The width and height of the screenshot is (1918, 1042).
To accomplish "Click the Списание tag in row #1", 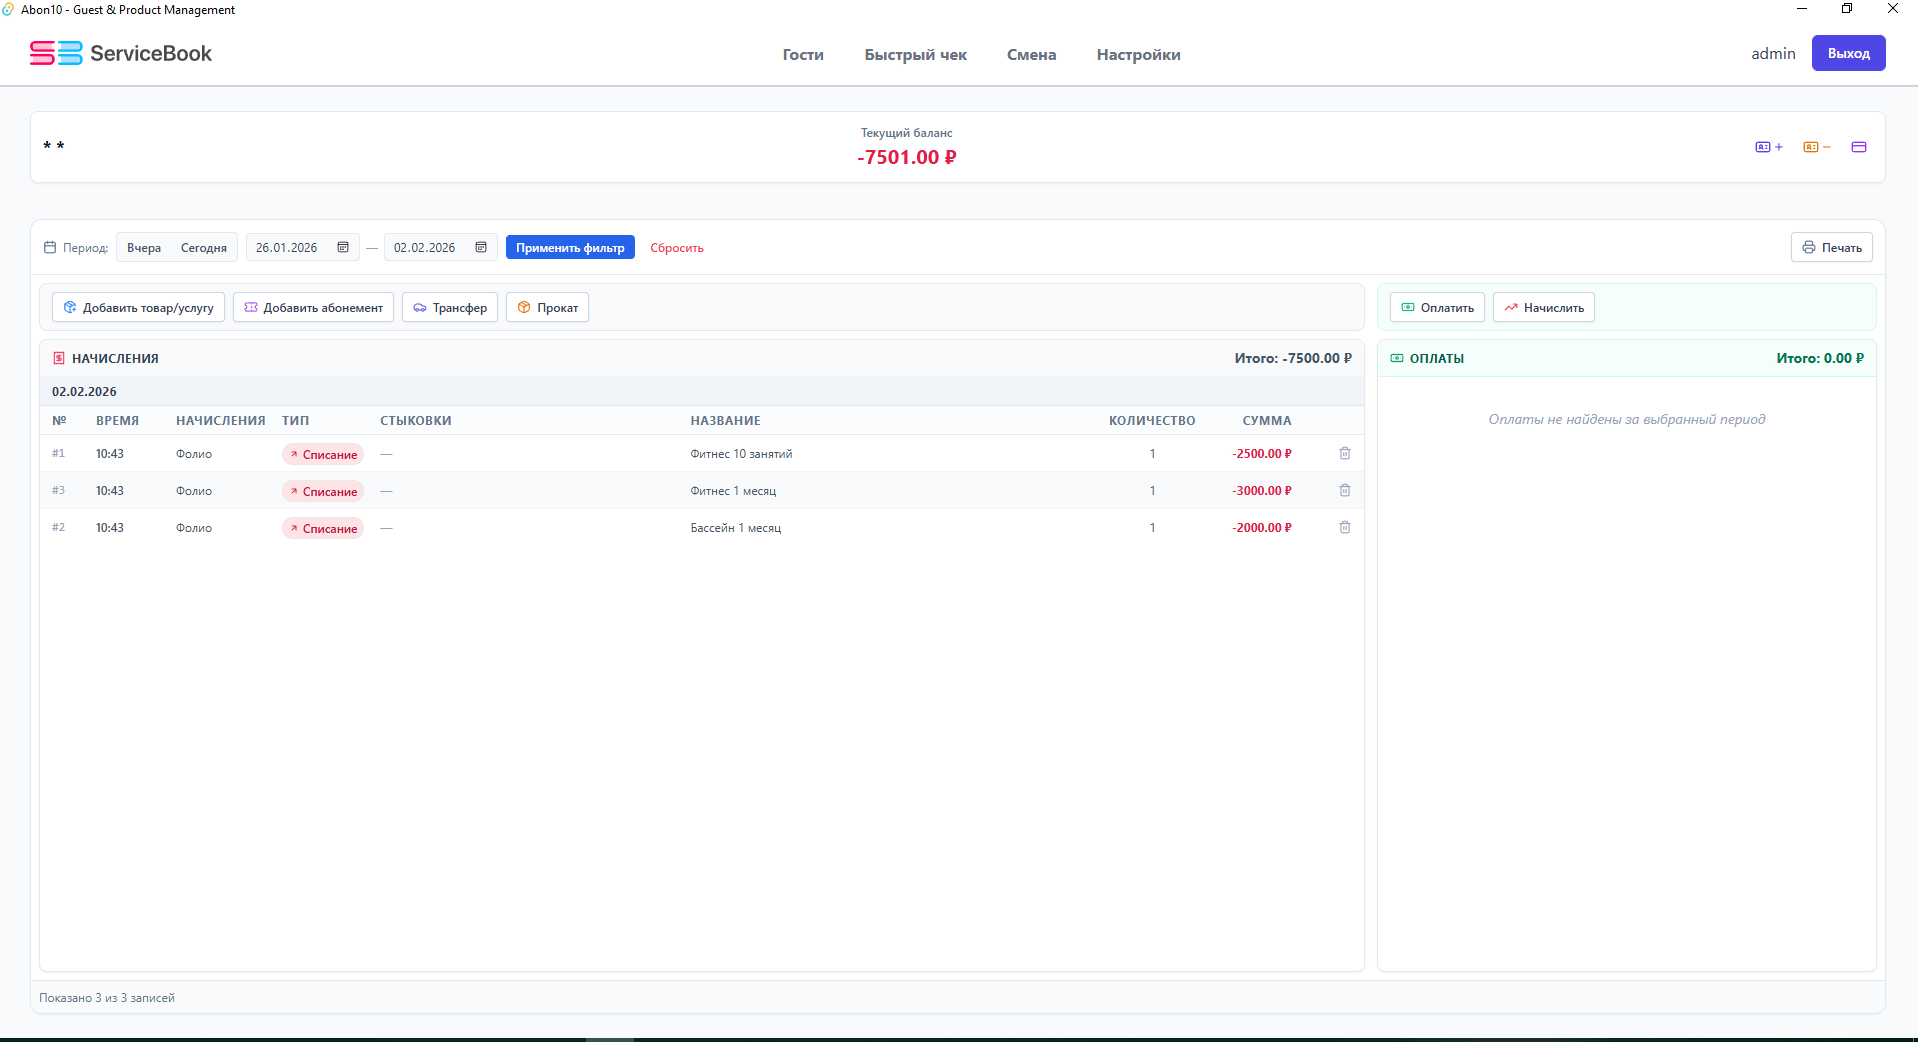I will [x=323, y=455].
